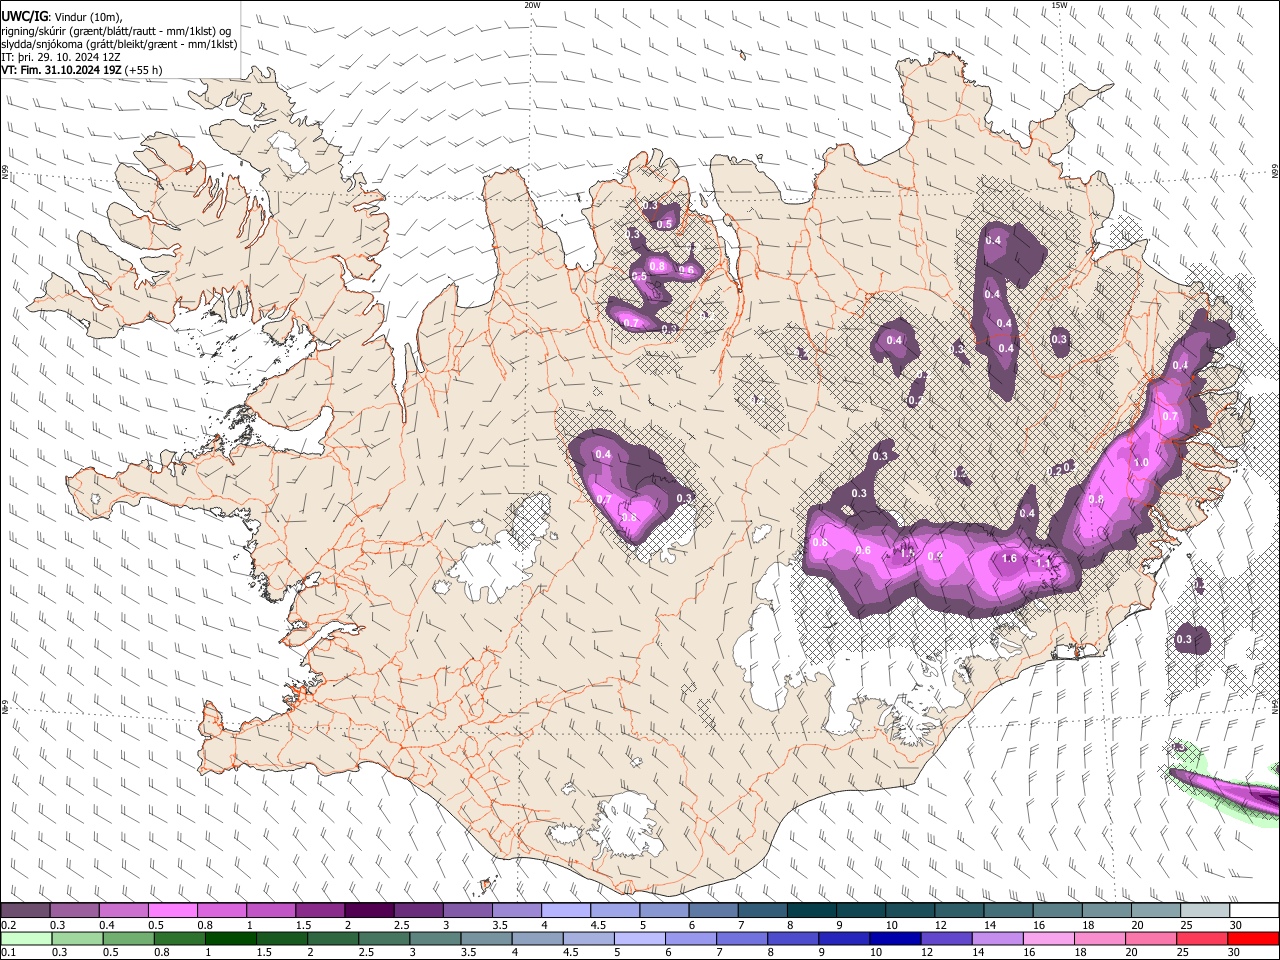Image resolution: width=1280 pixels, height=960 pixels.
Task: Pick upper-row light grey swatch between 25 and 30
Action: point(1205,911)
